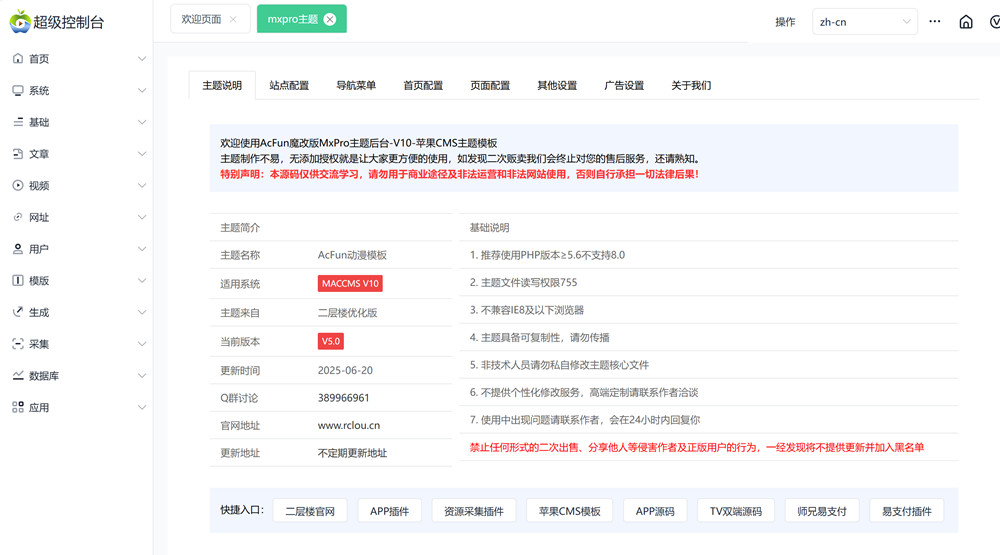Expand the 模板 menu chevron

pos(142,281)
